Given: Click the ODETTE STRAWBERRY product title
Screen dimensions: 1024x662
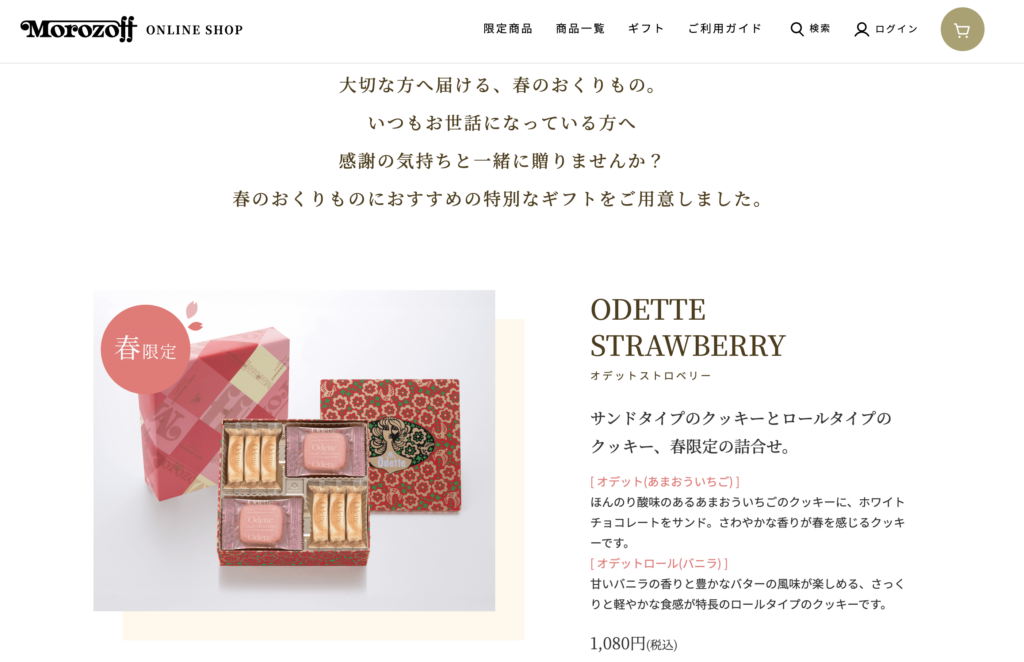Looking at the screenshot, I should (688, 328).
